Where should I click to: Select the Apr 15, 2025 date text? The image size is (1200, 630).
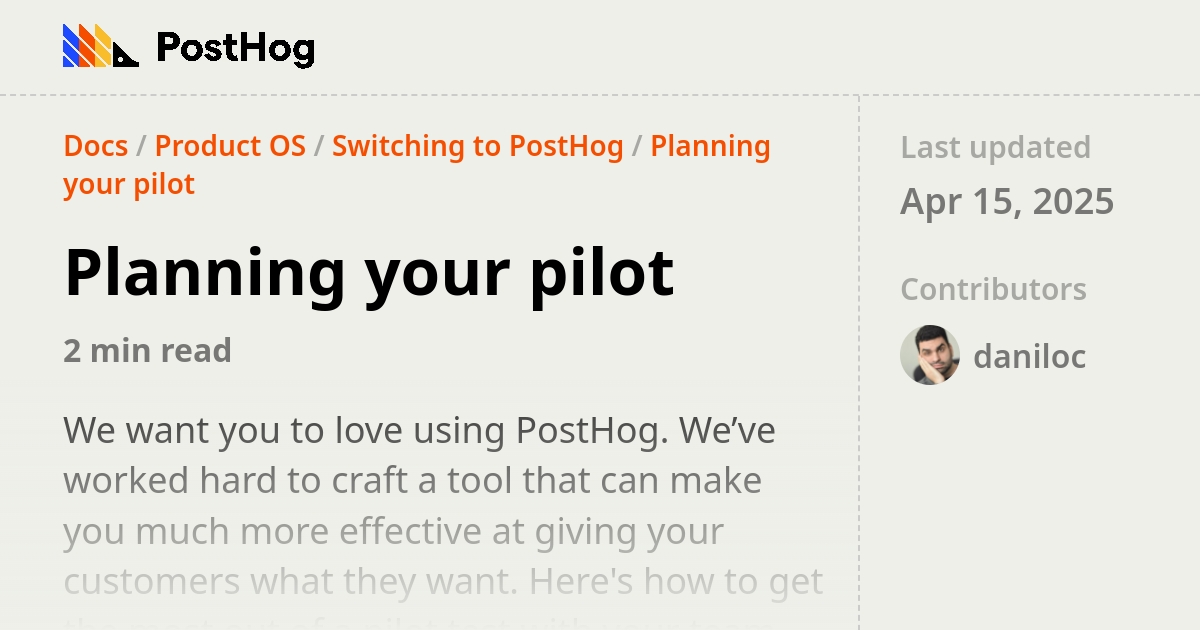tap(1008, 201)
